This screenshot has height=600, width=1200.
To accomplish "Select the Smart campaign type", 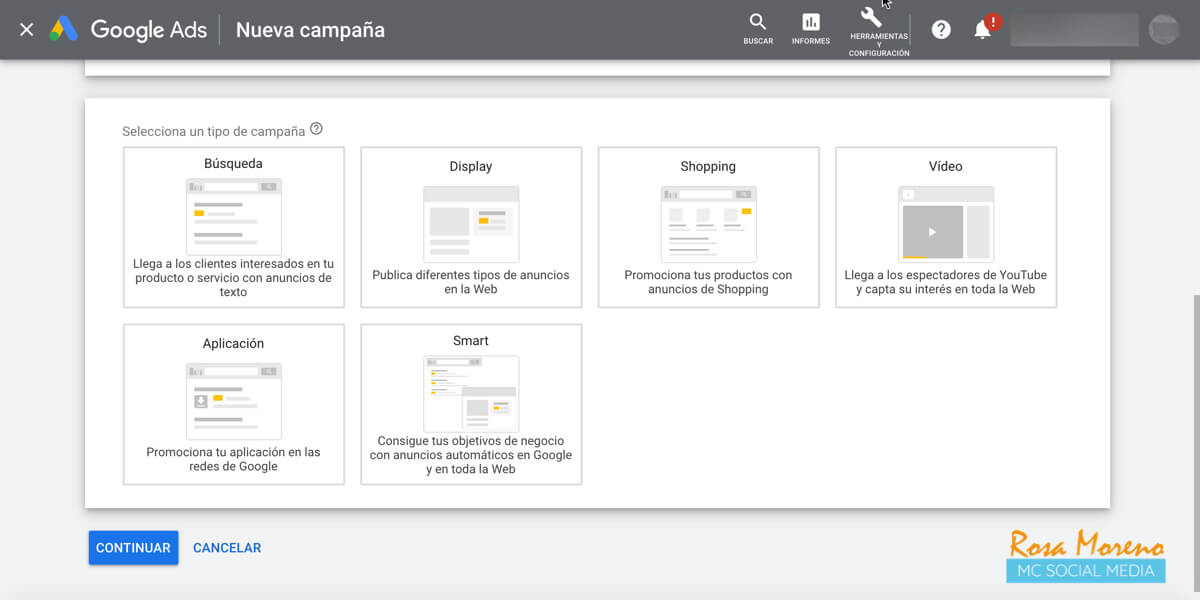I will point(470,404).
